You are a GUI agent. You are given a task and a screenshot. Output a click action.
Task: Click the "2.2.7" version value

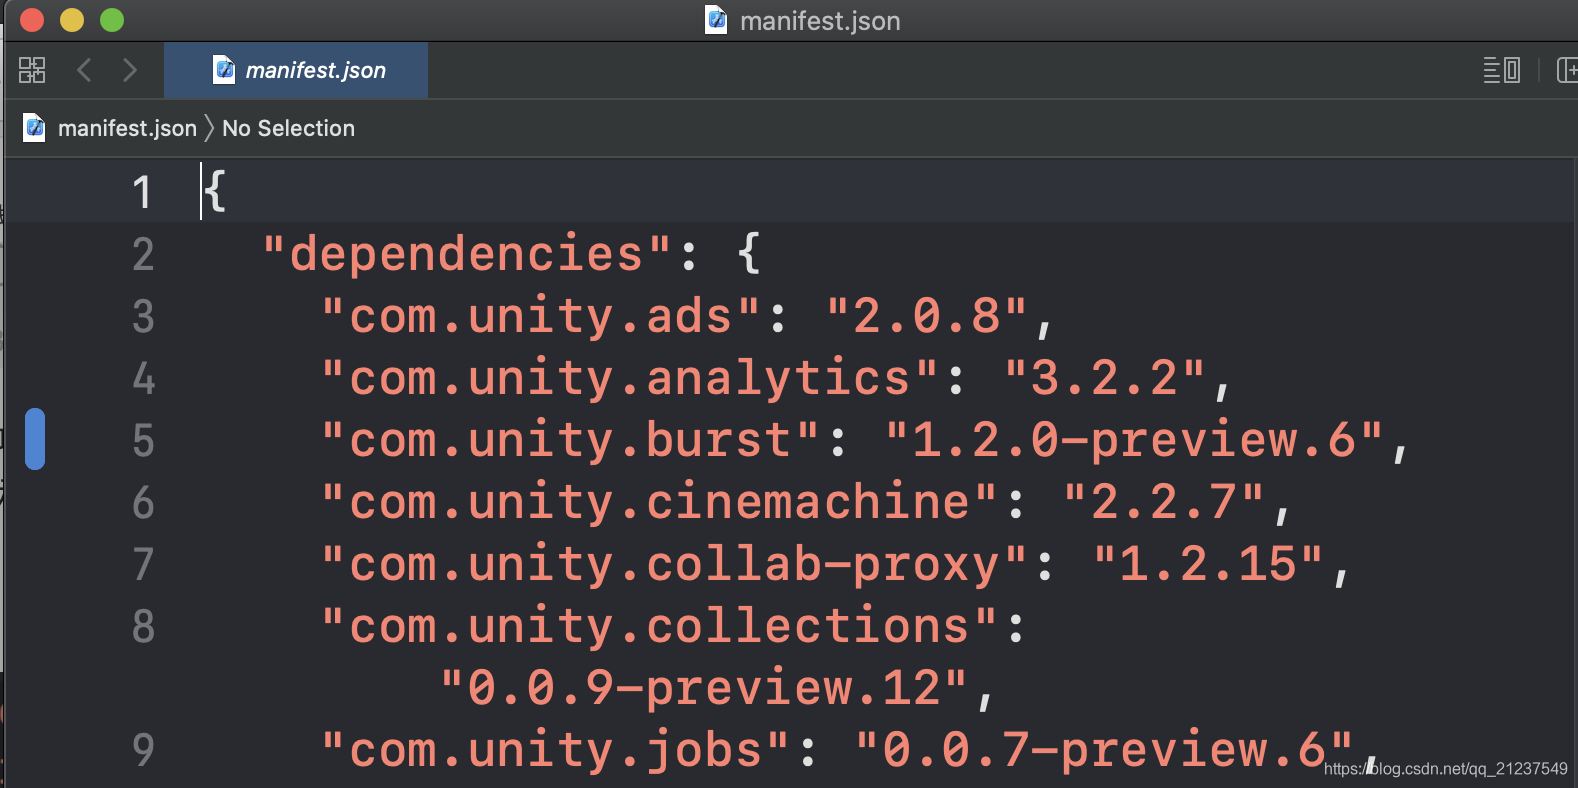(x=1164, y=502)
